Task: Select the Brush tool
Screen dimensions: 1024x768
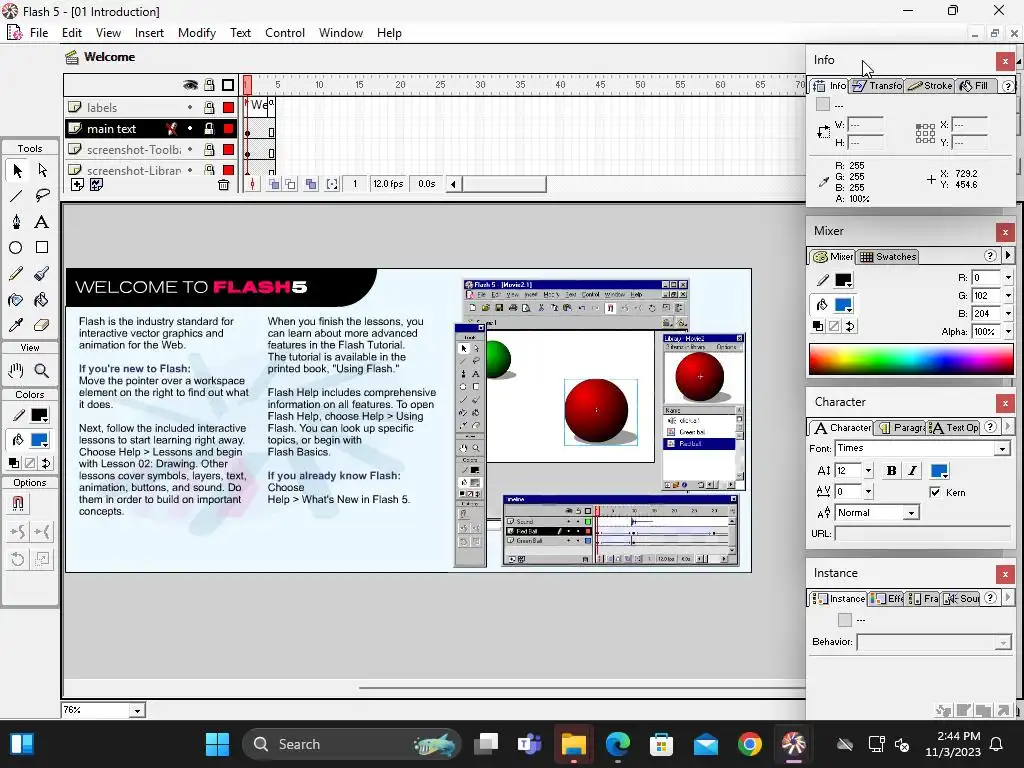Action: [42, 274]
